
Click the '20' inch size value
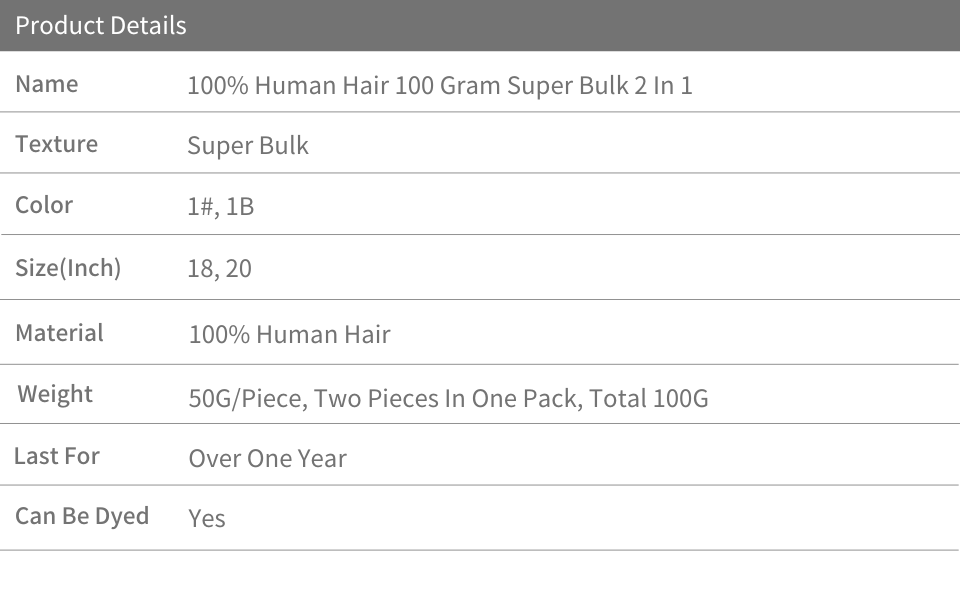[239, 269]
